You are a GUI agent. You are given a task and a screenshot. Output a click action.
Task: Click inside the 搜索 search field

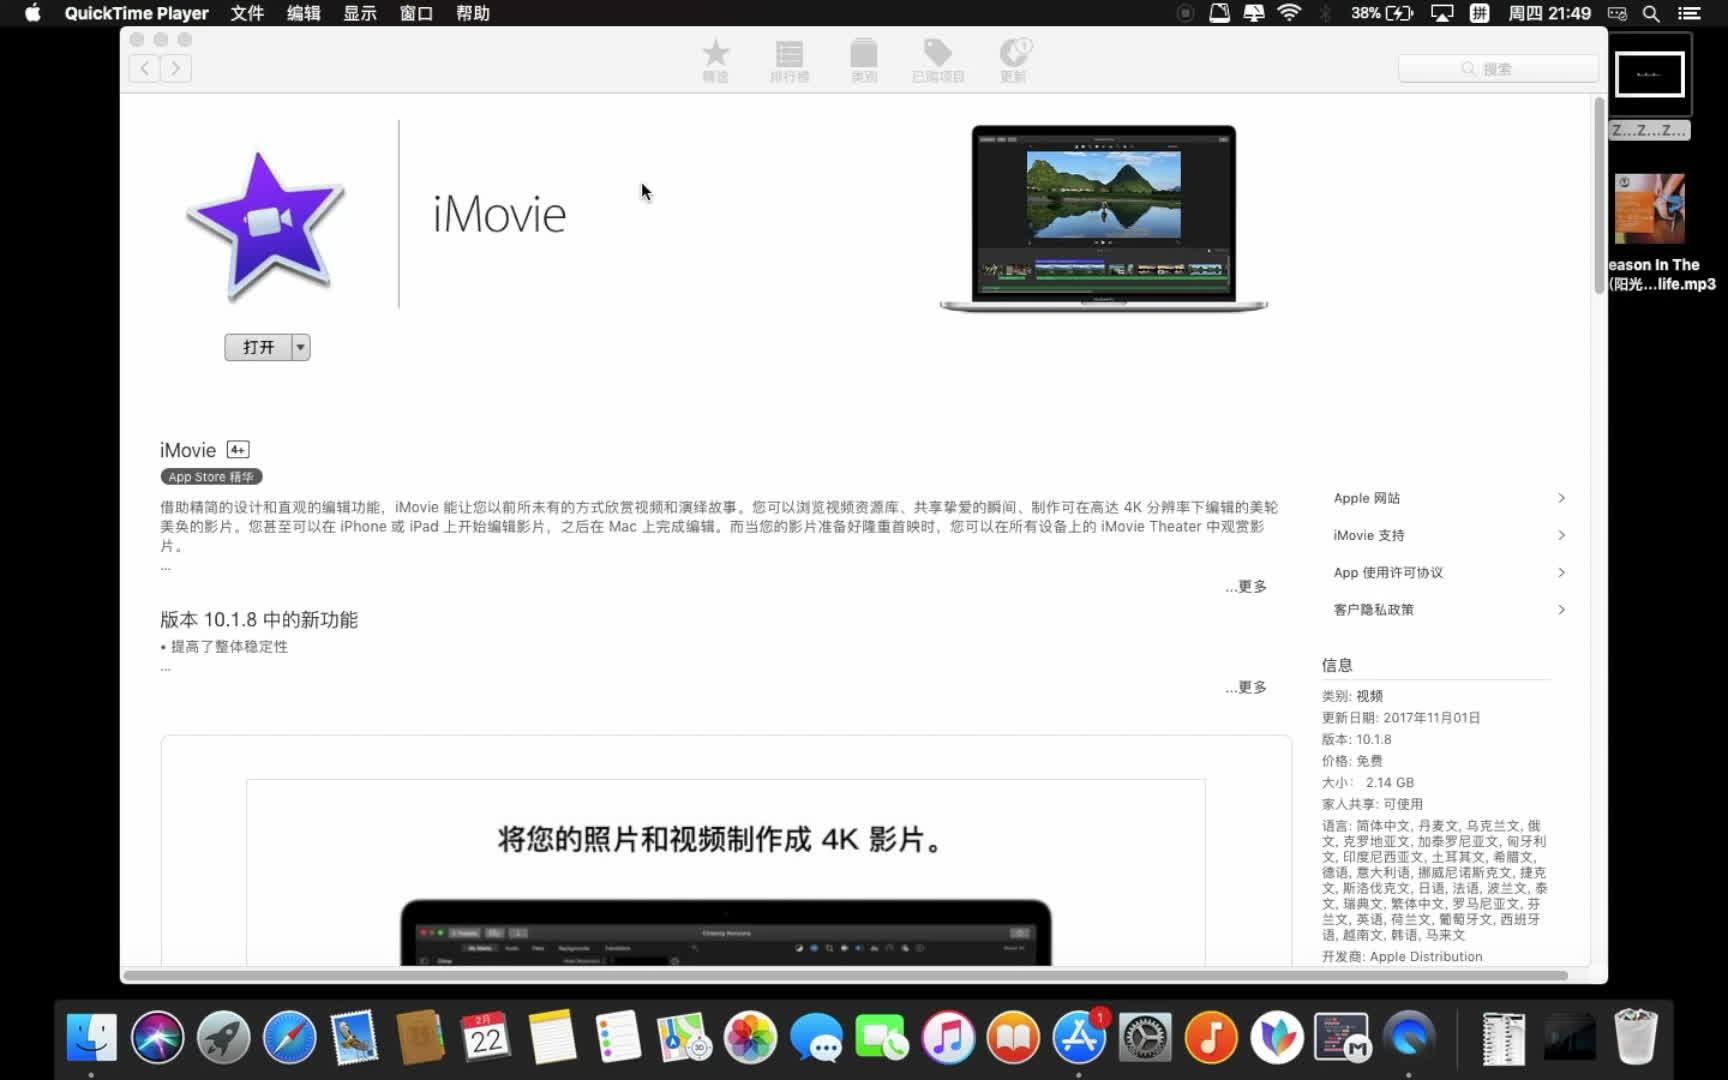1497,69
